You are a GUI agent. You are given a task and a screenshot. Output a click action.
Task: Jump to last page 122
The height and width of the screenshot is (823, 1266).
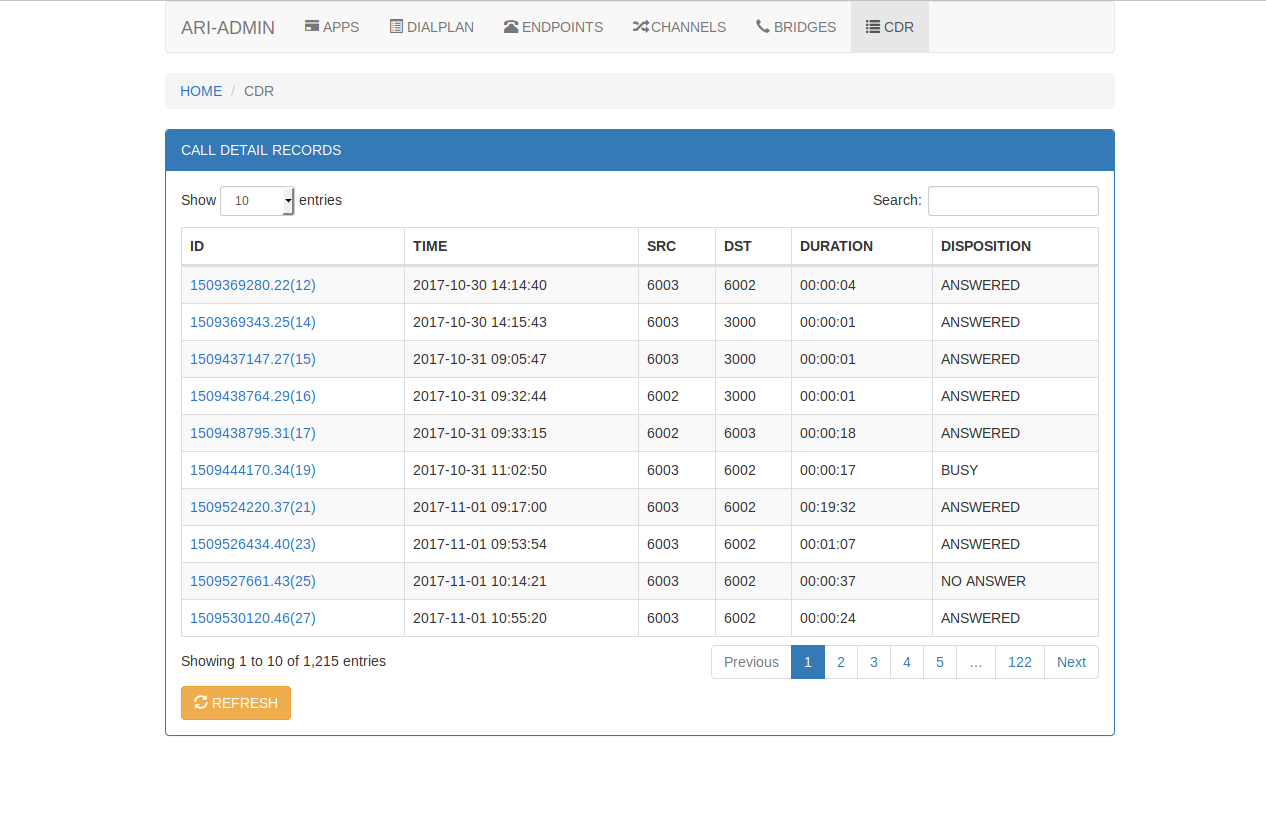[x=1020, y=662]
